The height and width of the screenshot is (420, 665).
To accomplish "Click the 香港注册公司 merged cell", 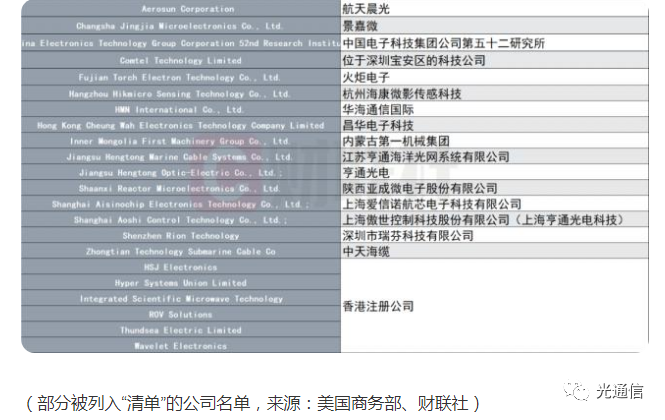I will coord(495,306).
